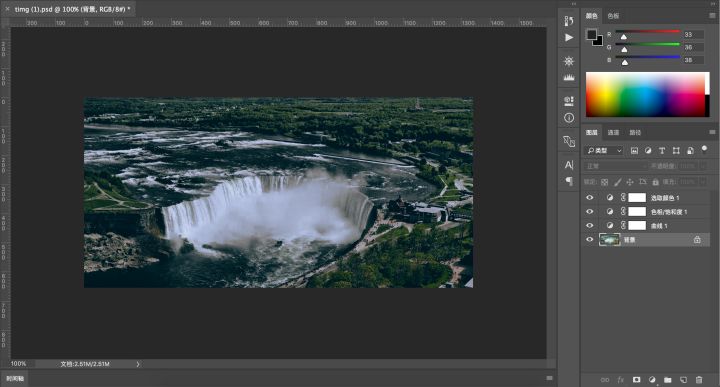Switch to the Color tab
The width and height of the screenshot is (720, 387).
[591, 16]
